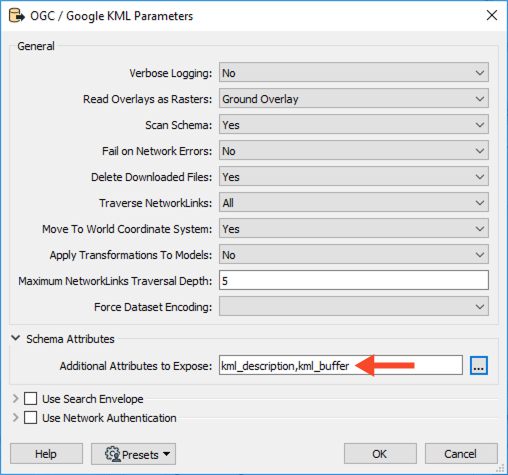Collapse the Schema Attributes section
This screenshot has height=475, width=508.
coord(15,338)
